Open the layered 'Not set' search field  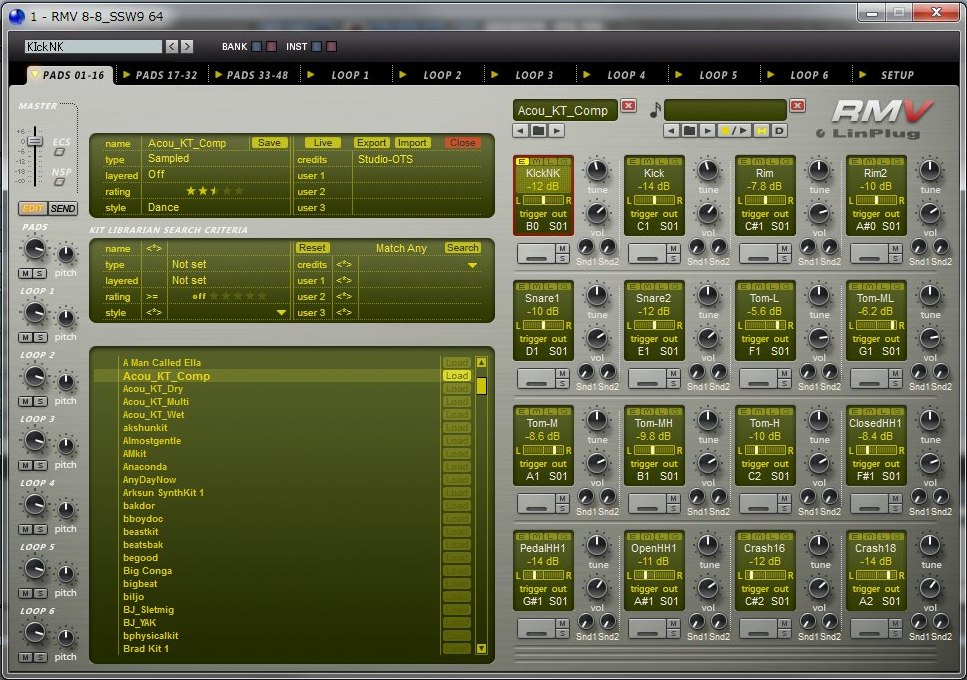click(228, 281)
